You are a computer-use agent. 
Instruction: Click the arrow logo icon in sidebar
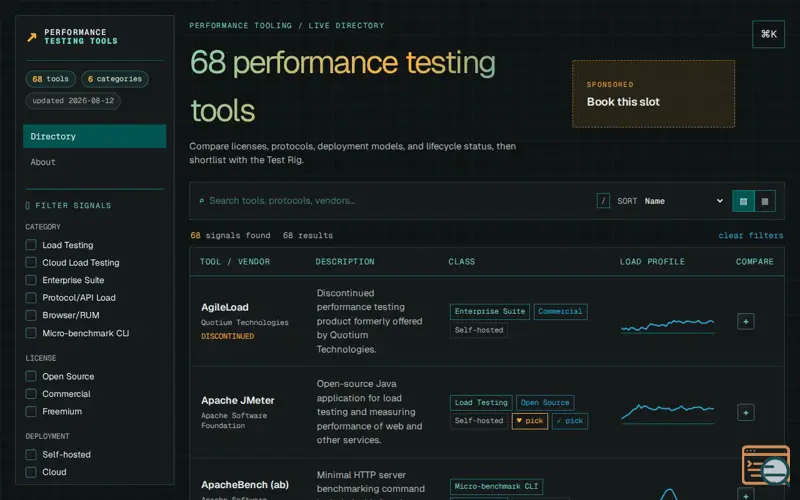32,37
